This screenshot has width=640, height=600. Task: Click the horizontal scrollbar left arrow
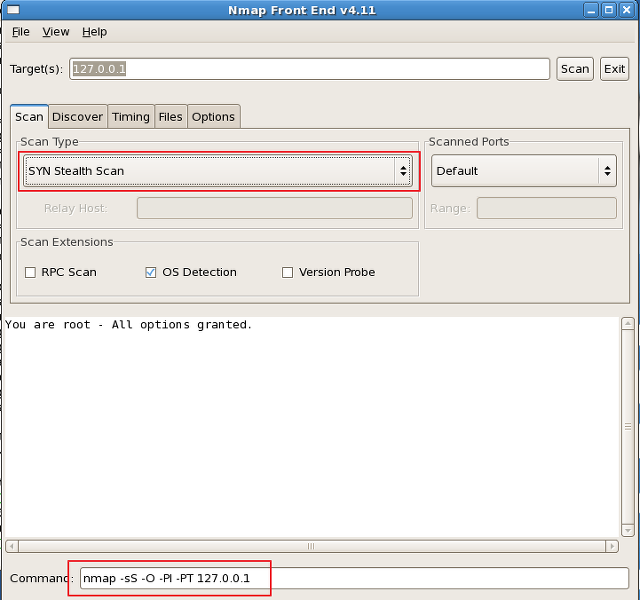tap(12, 546)
